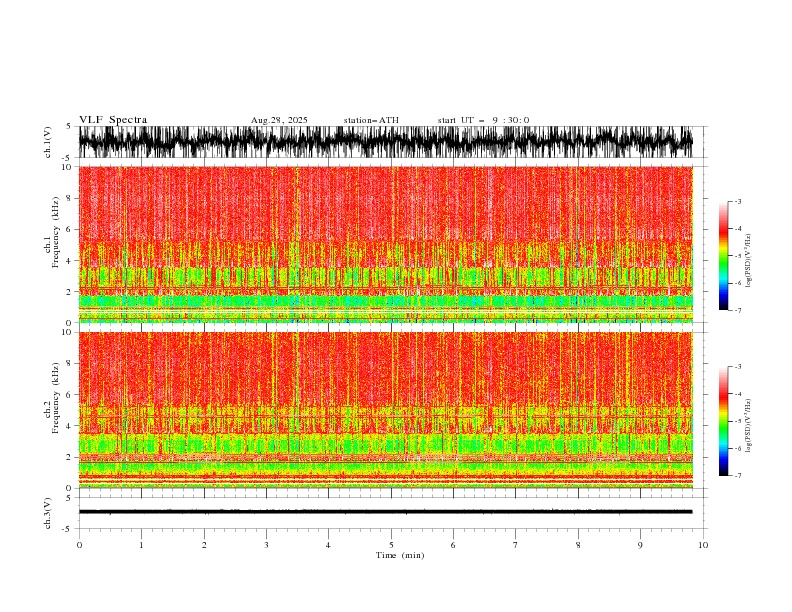Click the 'VLF Spectra' title text
This screenshot has height=612, width=792.
point(113,120)
